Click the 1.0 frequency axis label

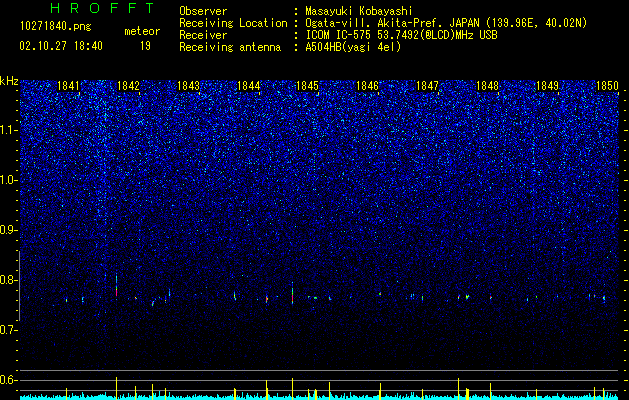click(x=8, y=180)
